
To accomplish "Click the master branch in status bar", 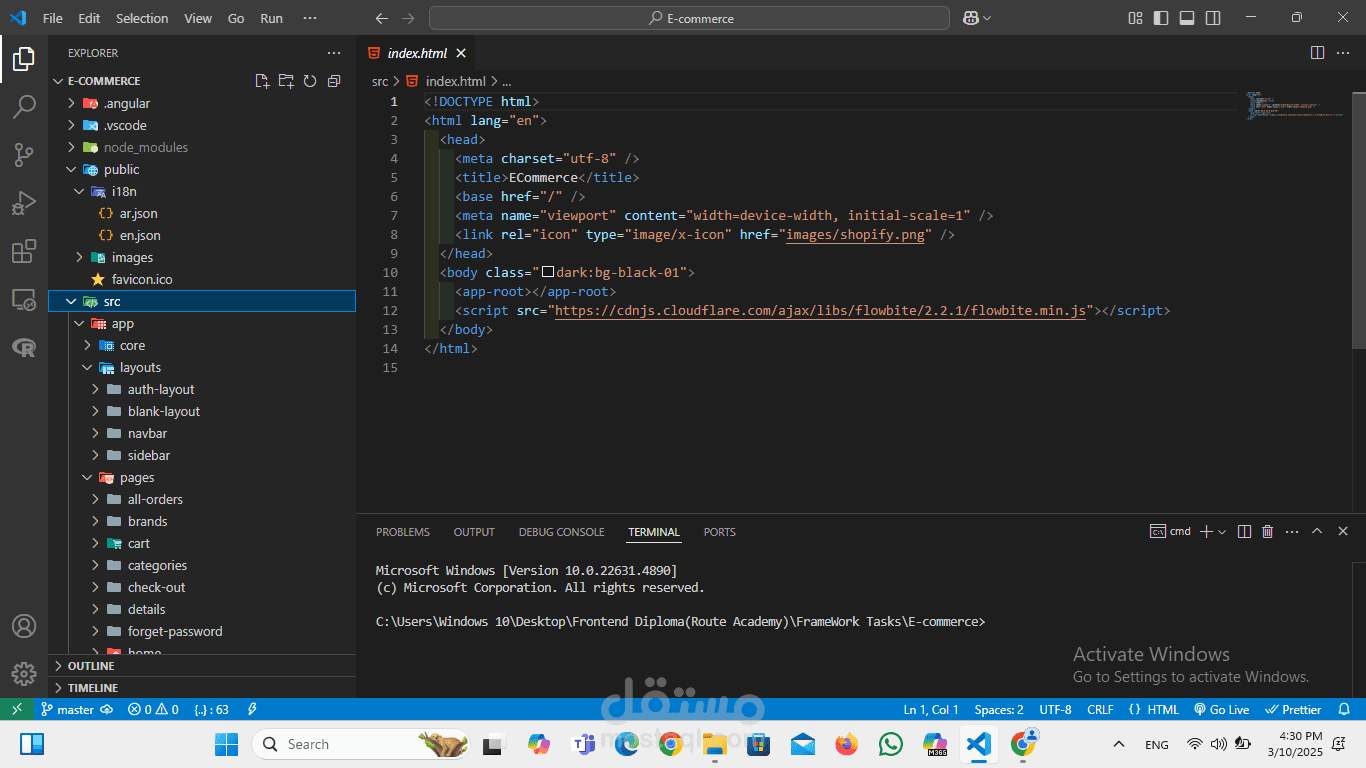I will (x=75, y=709).
